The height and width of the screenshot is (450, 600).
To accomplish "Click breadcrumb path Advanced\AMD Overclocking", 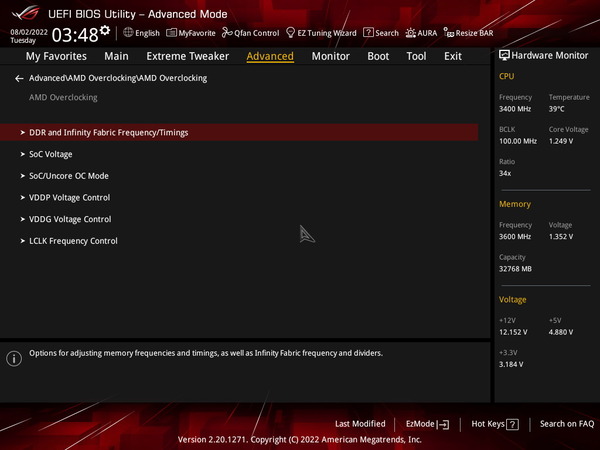I will coord(118,78).
